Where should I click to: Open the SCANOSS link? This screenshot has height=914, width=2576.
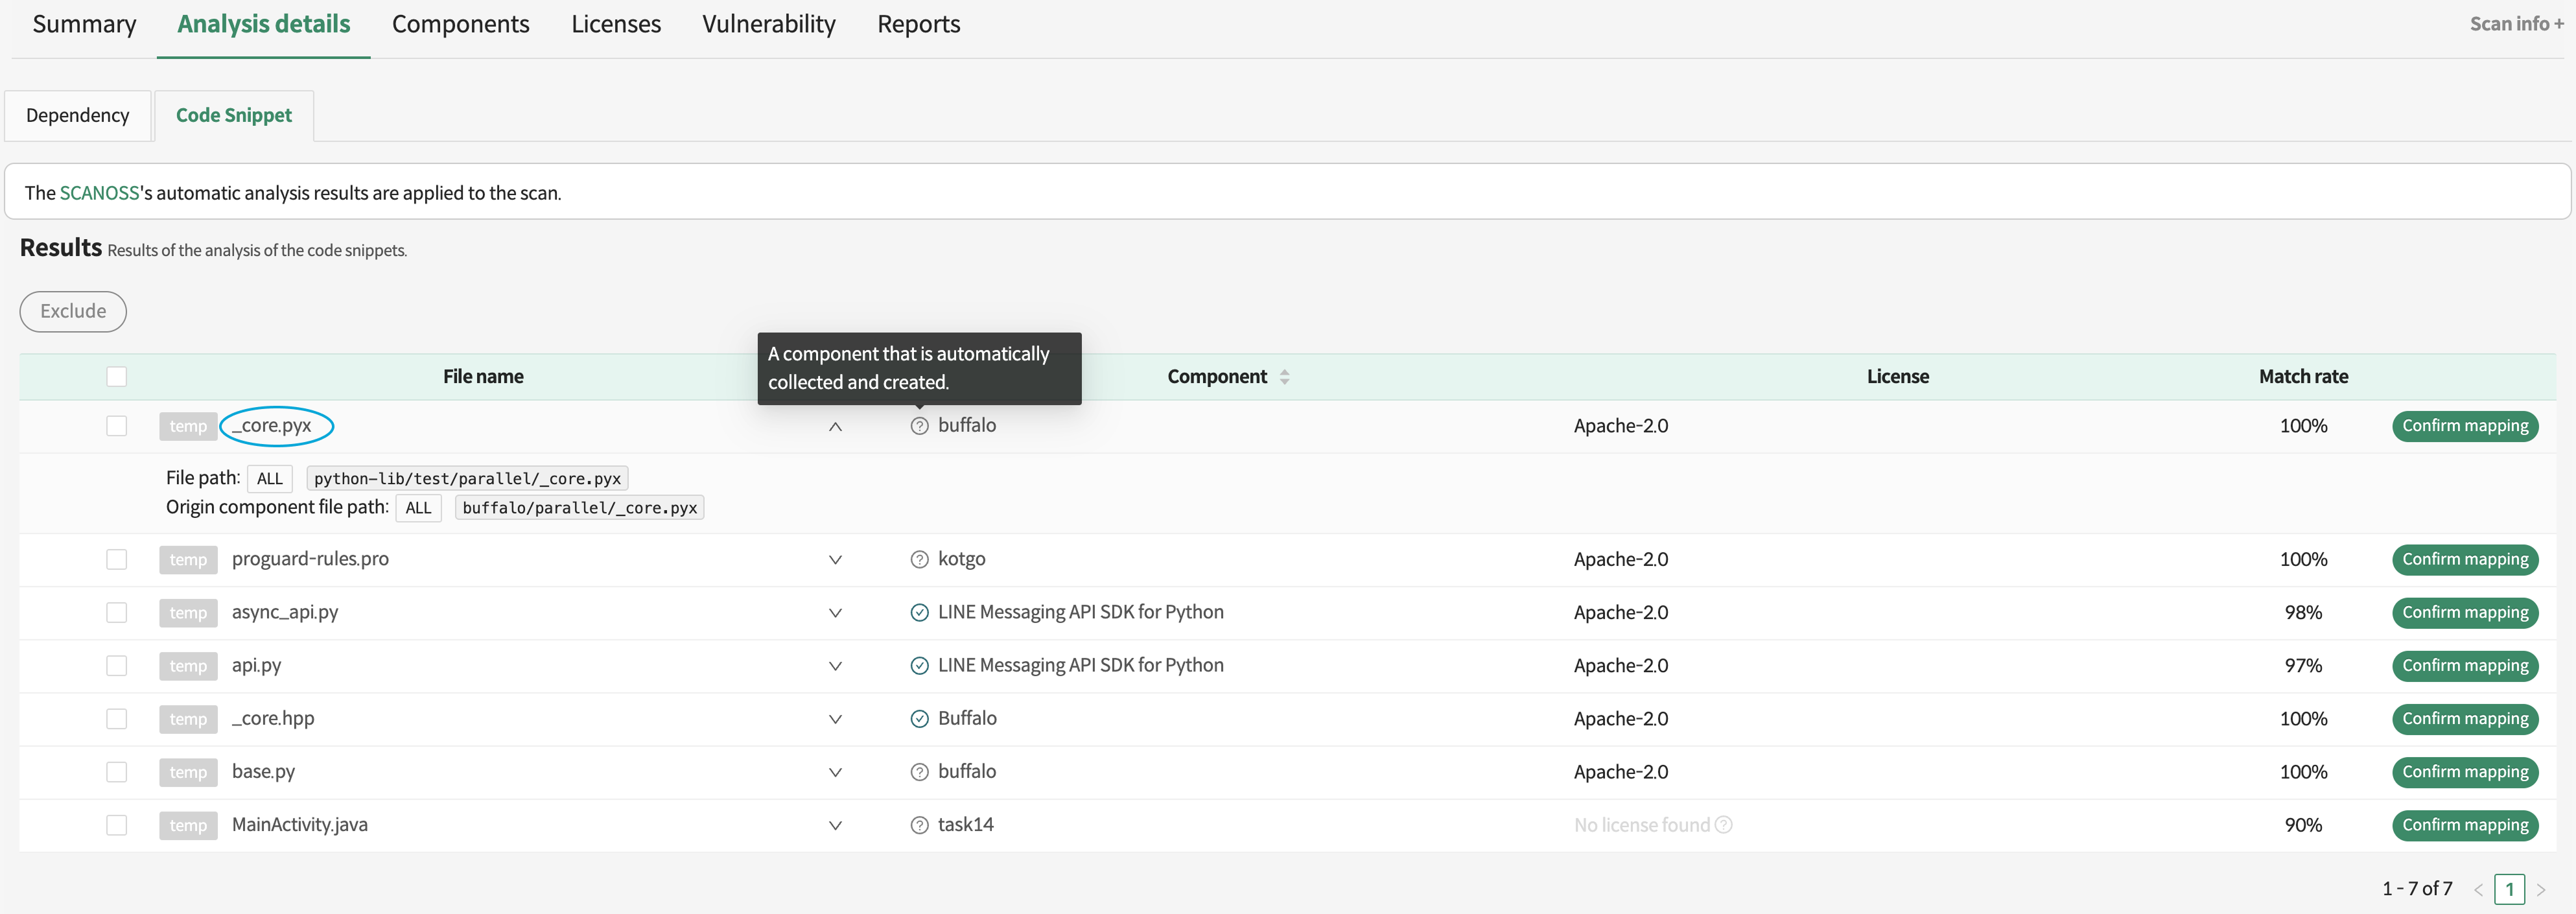point(99,193)
